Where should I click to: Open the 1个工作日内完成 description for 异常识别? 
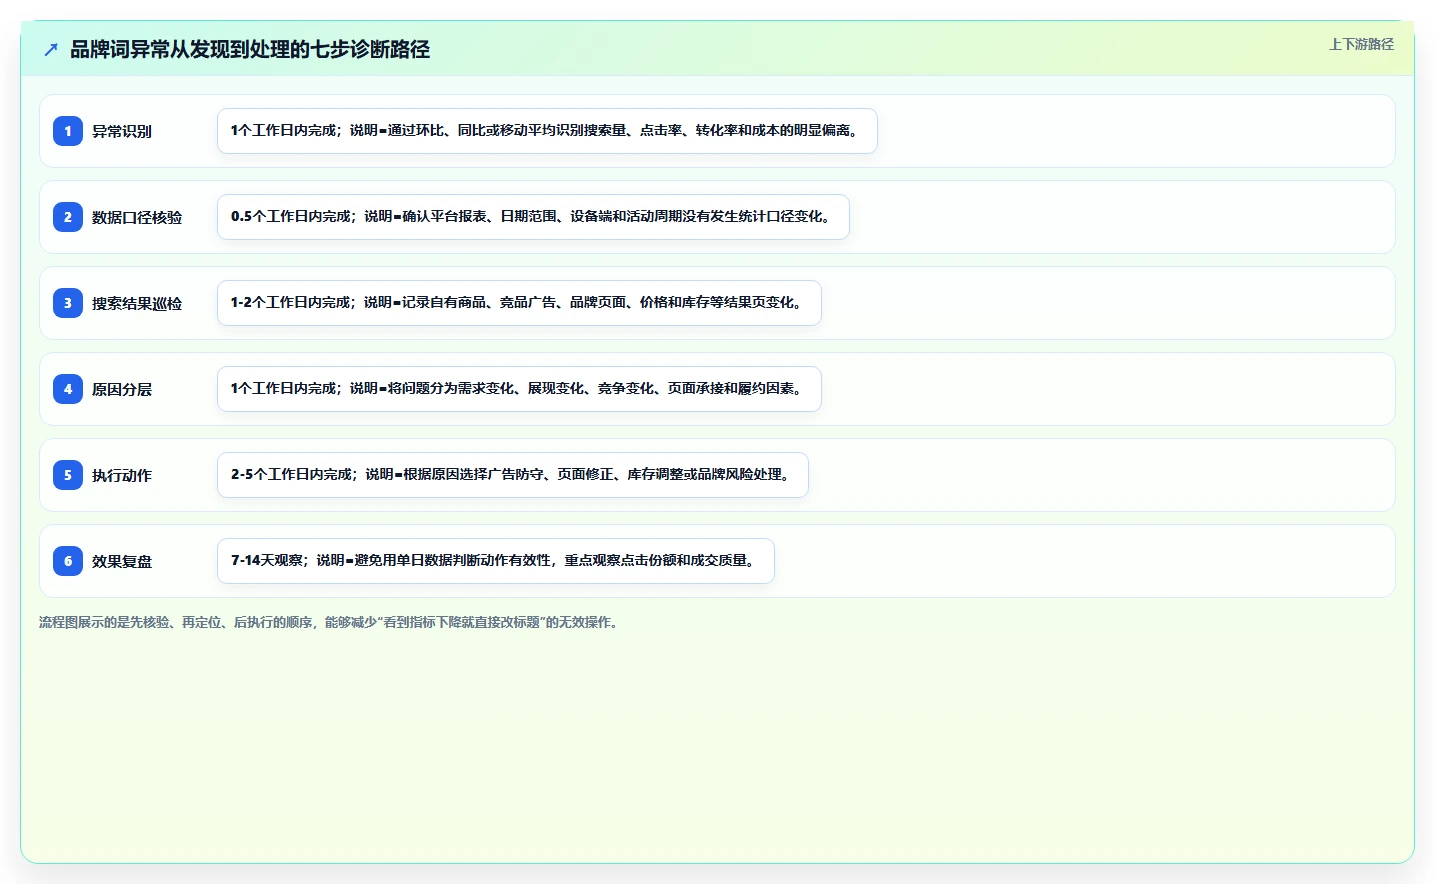coord(547,131)
